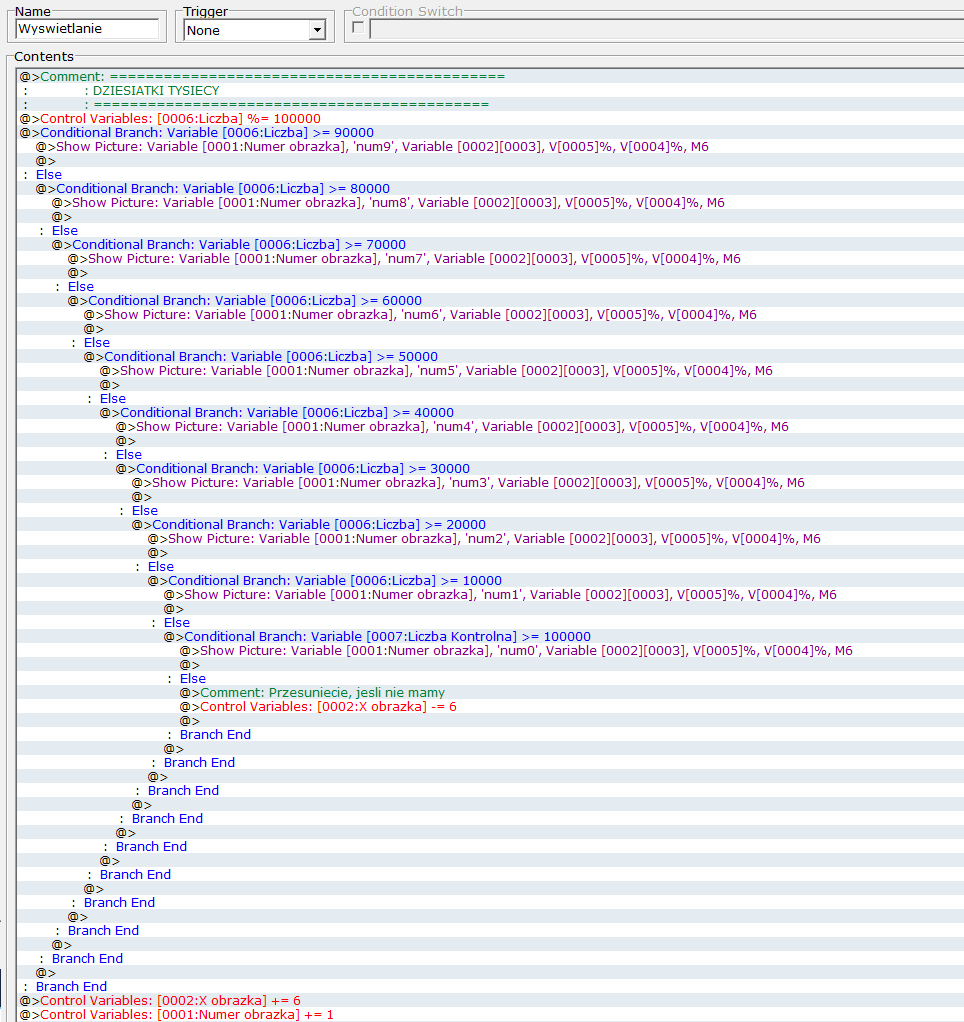Select Conditional Branch Liczba >= 30000 line
Screen dimensions: 964x1022
[x=293, y=469]
